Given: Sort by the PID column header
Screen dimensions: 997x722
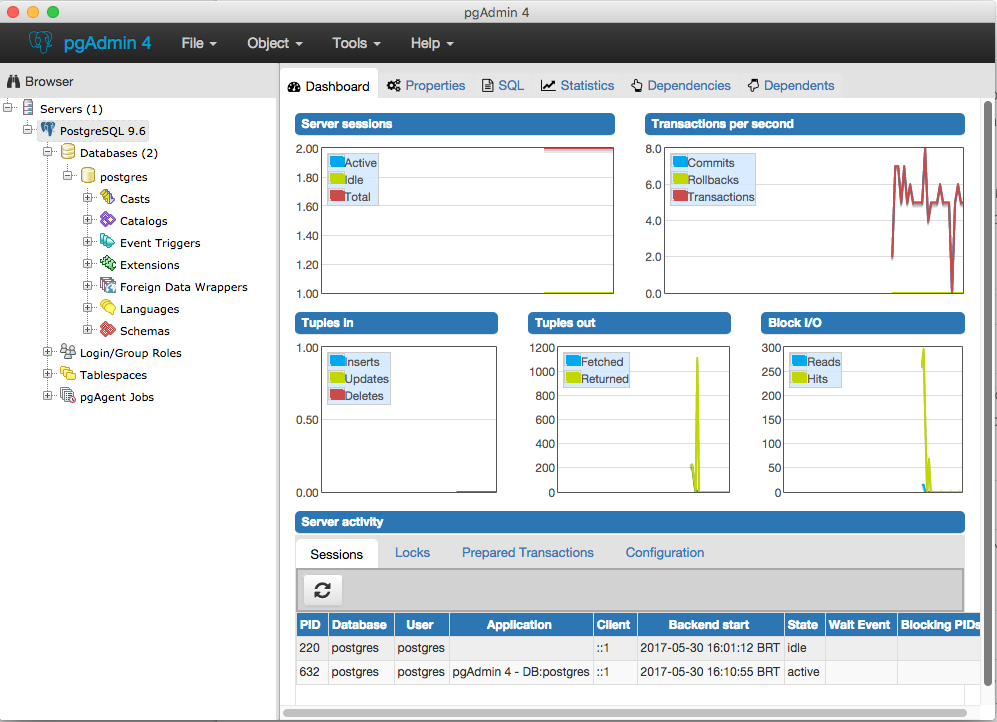Looking at the screenshot, I should pyautogui.click(x=310, y=625).
